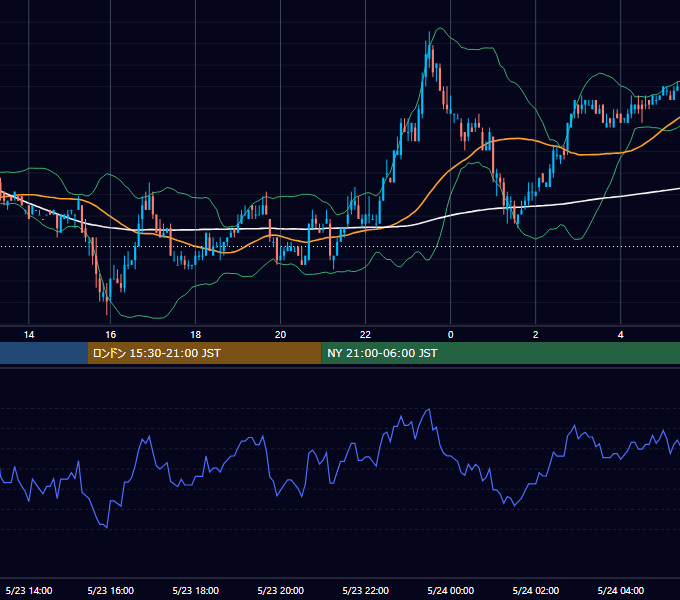The width and height of the screenshot is (680, 600).
Task: Click the 16 hour label on the axis
Action: [111, 335]
